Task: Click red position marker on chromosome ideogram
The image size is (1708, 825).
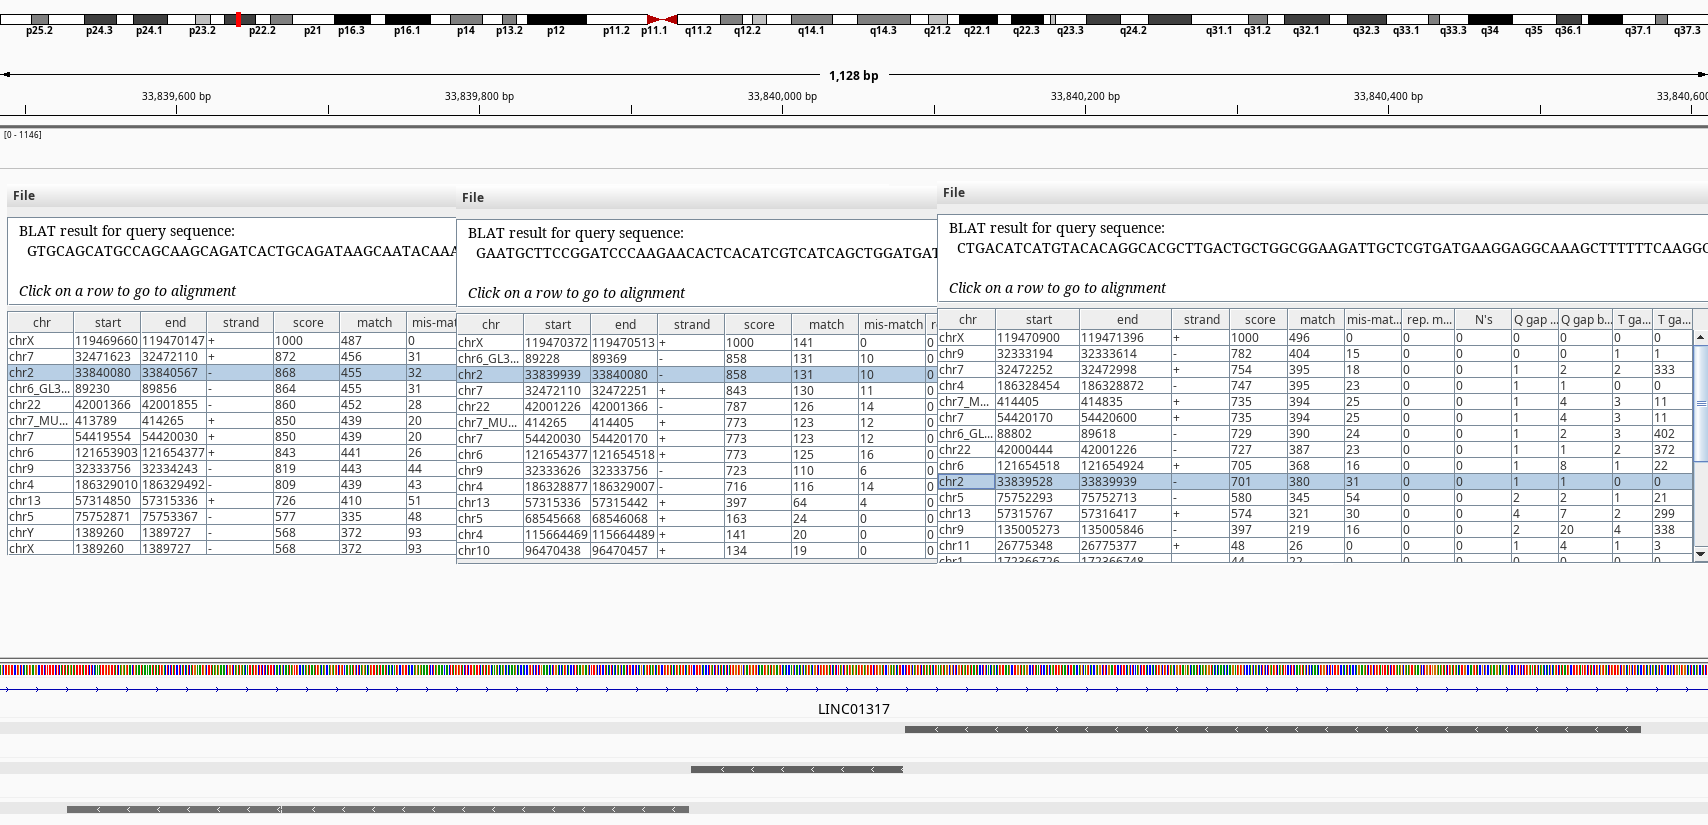Action: pyautogui.click(x=238, y=19)
